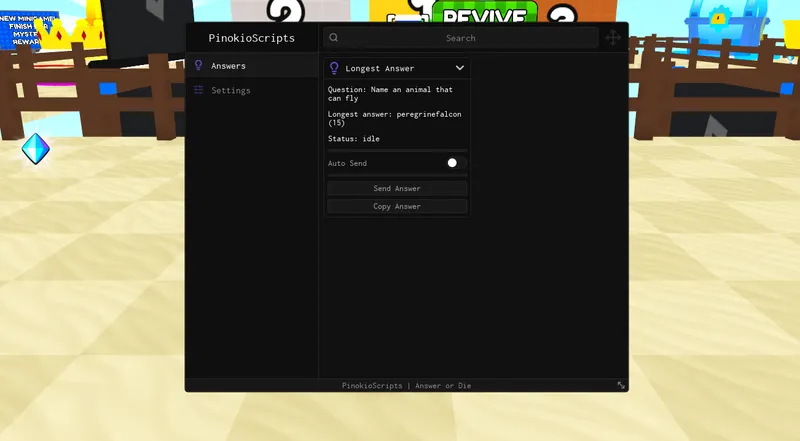Click the move window crosshair icon
The width and height of the screenshot is (800, 441).
(x=613, y=37)
